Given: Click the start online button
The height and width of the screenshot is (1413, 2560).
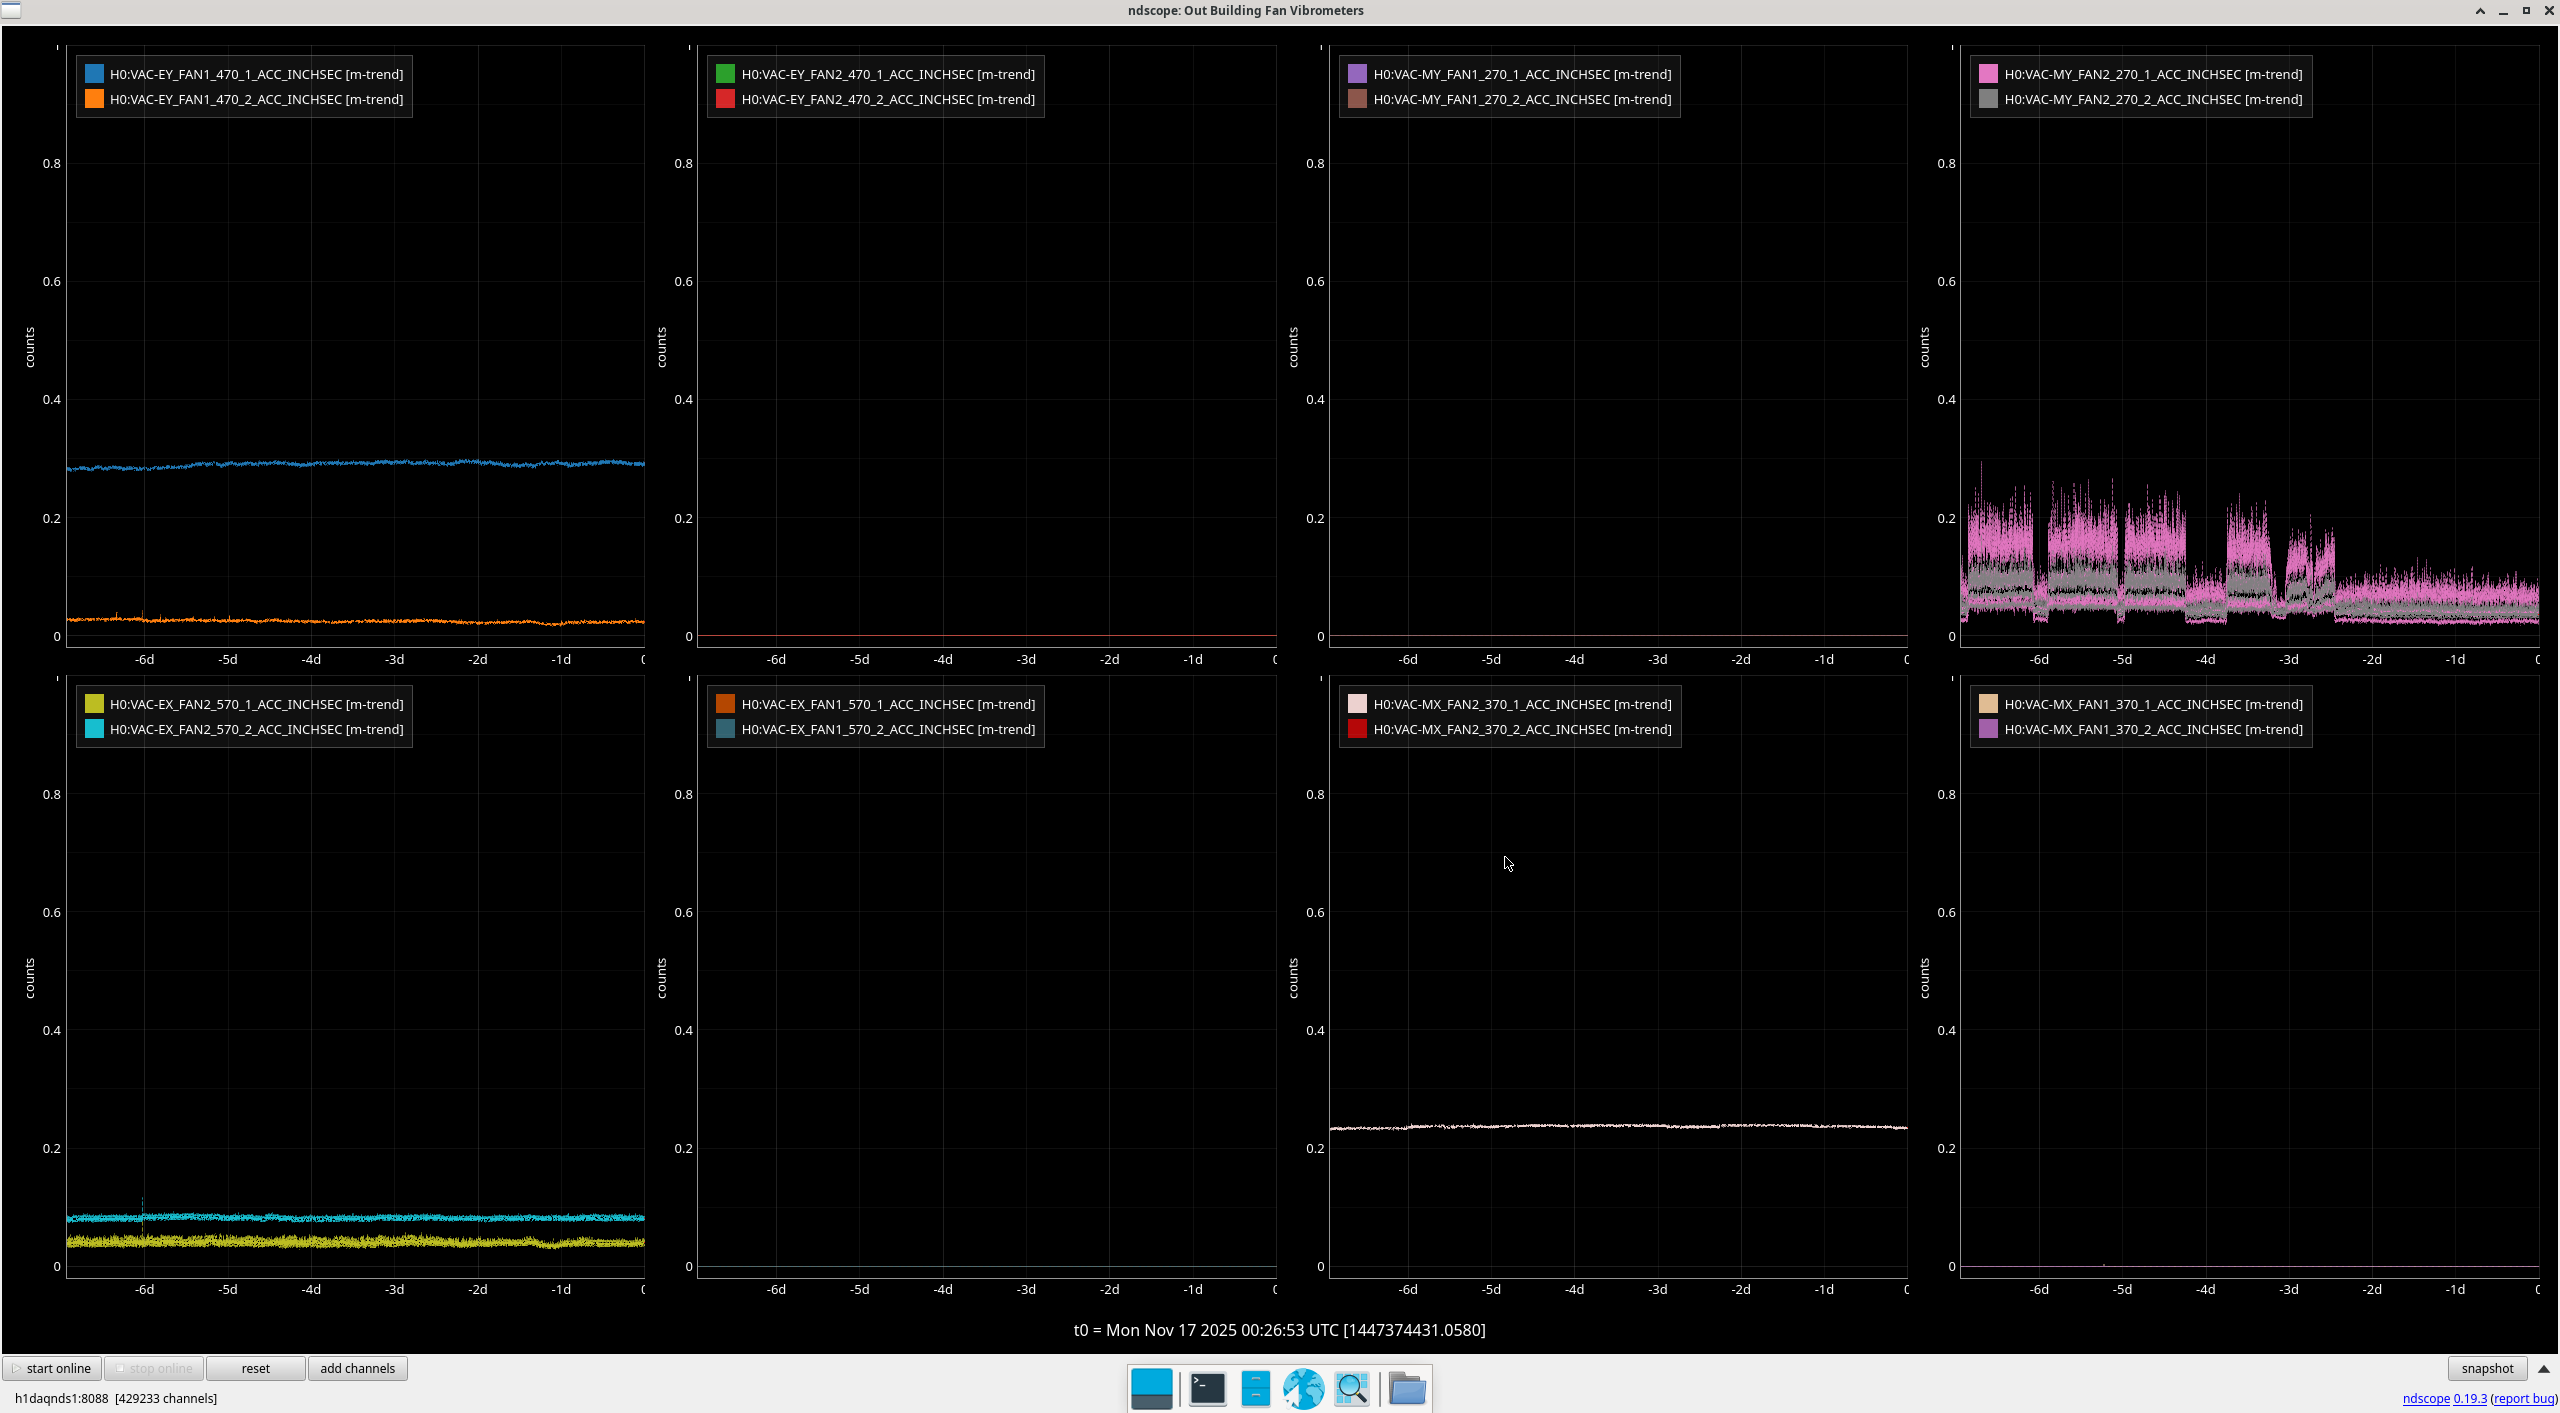Looking at the screenshot, I should pos(52,1368).
